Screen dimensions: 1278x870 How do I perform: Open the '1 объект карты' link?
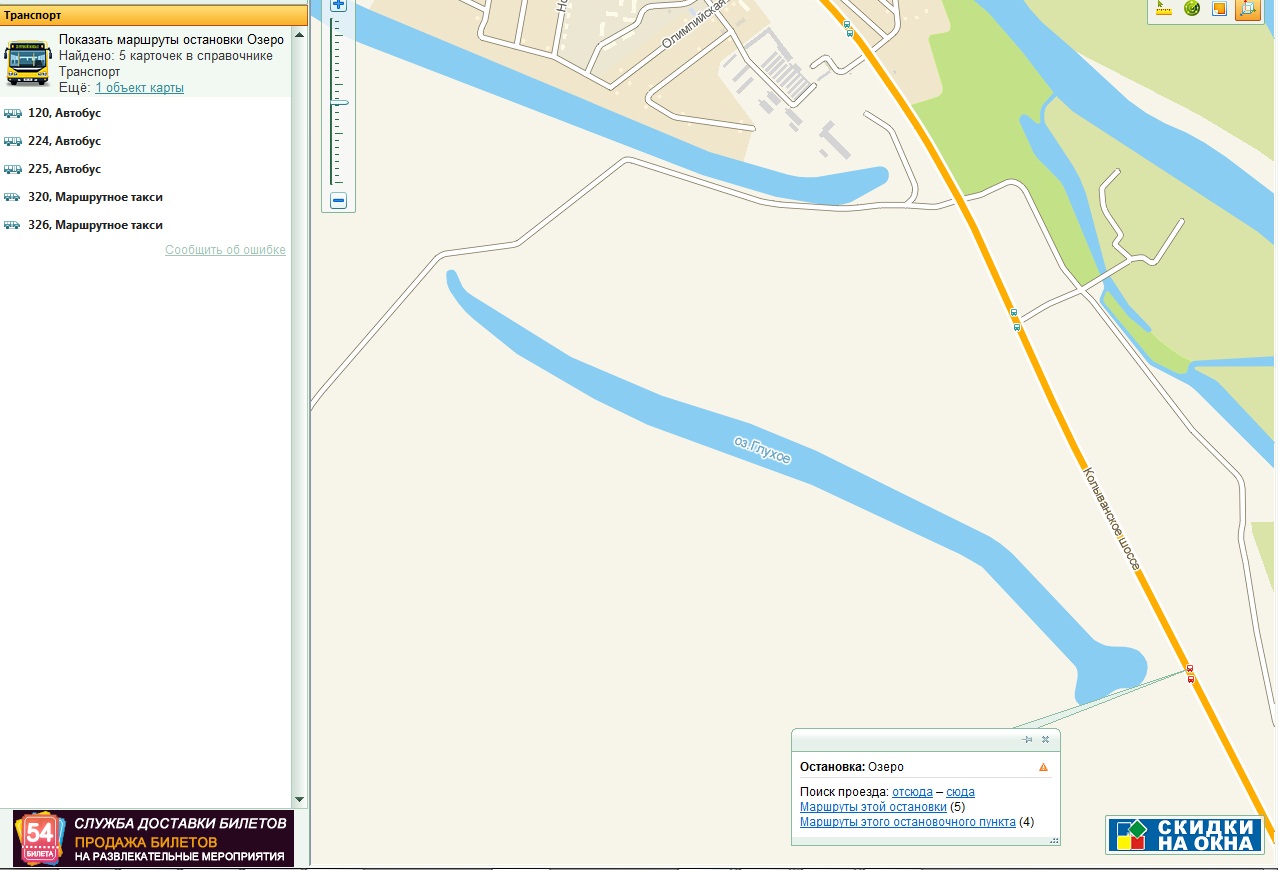point(139,88)
